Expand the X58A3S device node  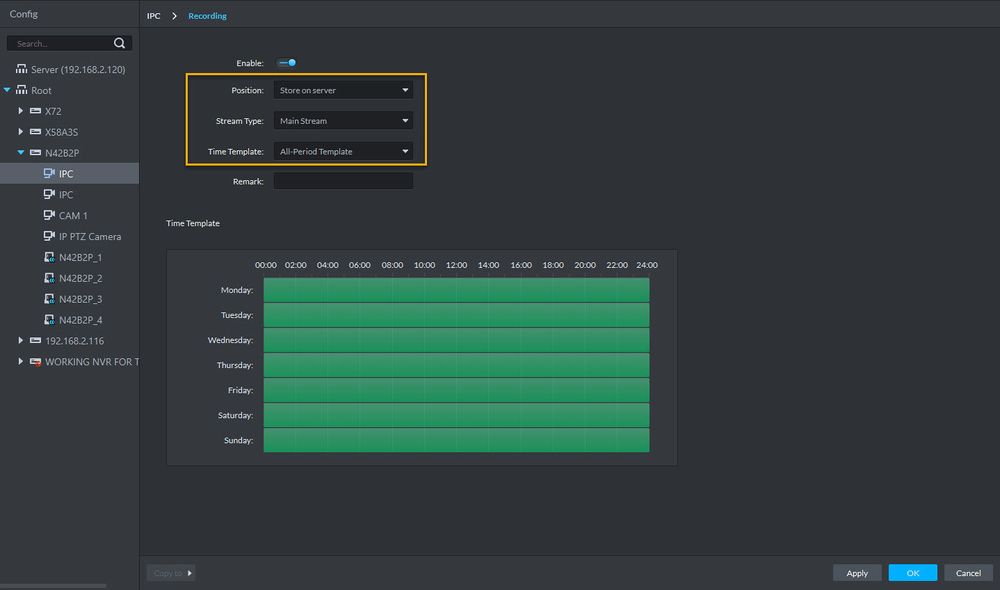[x=21, y=132]
